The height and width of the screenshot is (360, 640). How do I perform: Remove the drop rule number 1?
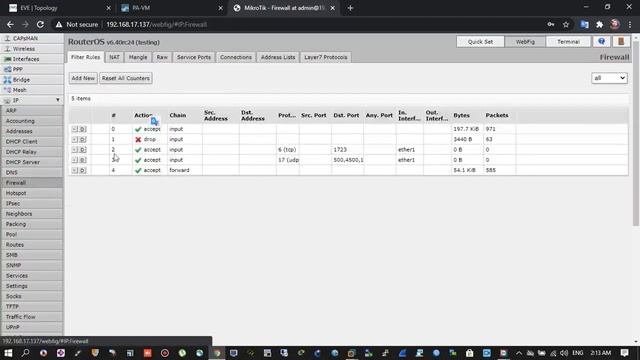[x=74, y=139]
